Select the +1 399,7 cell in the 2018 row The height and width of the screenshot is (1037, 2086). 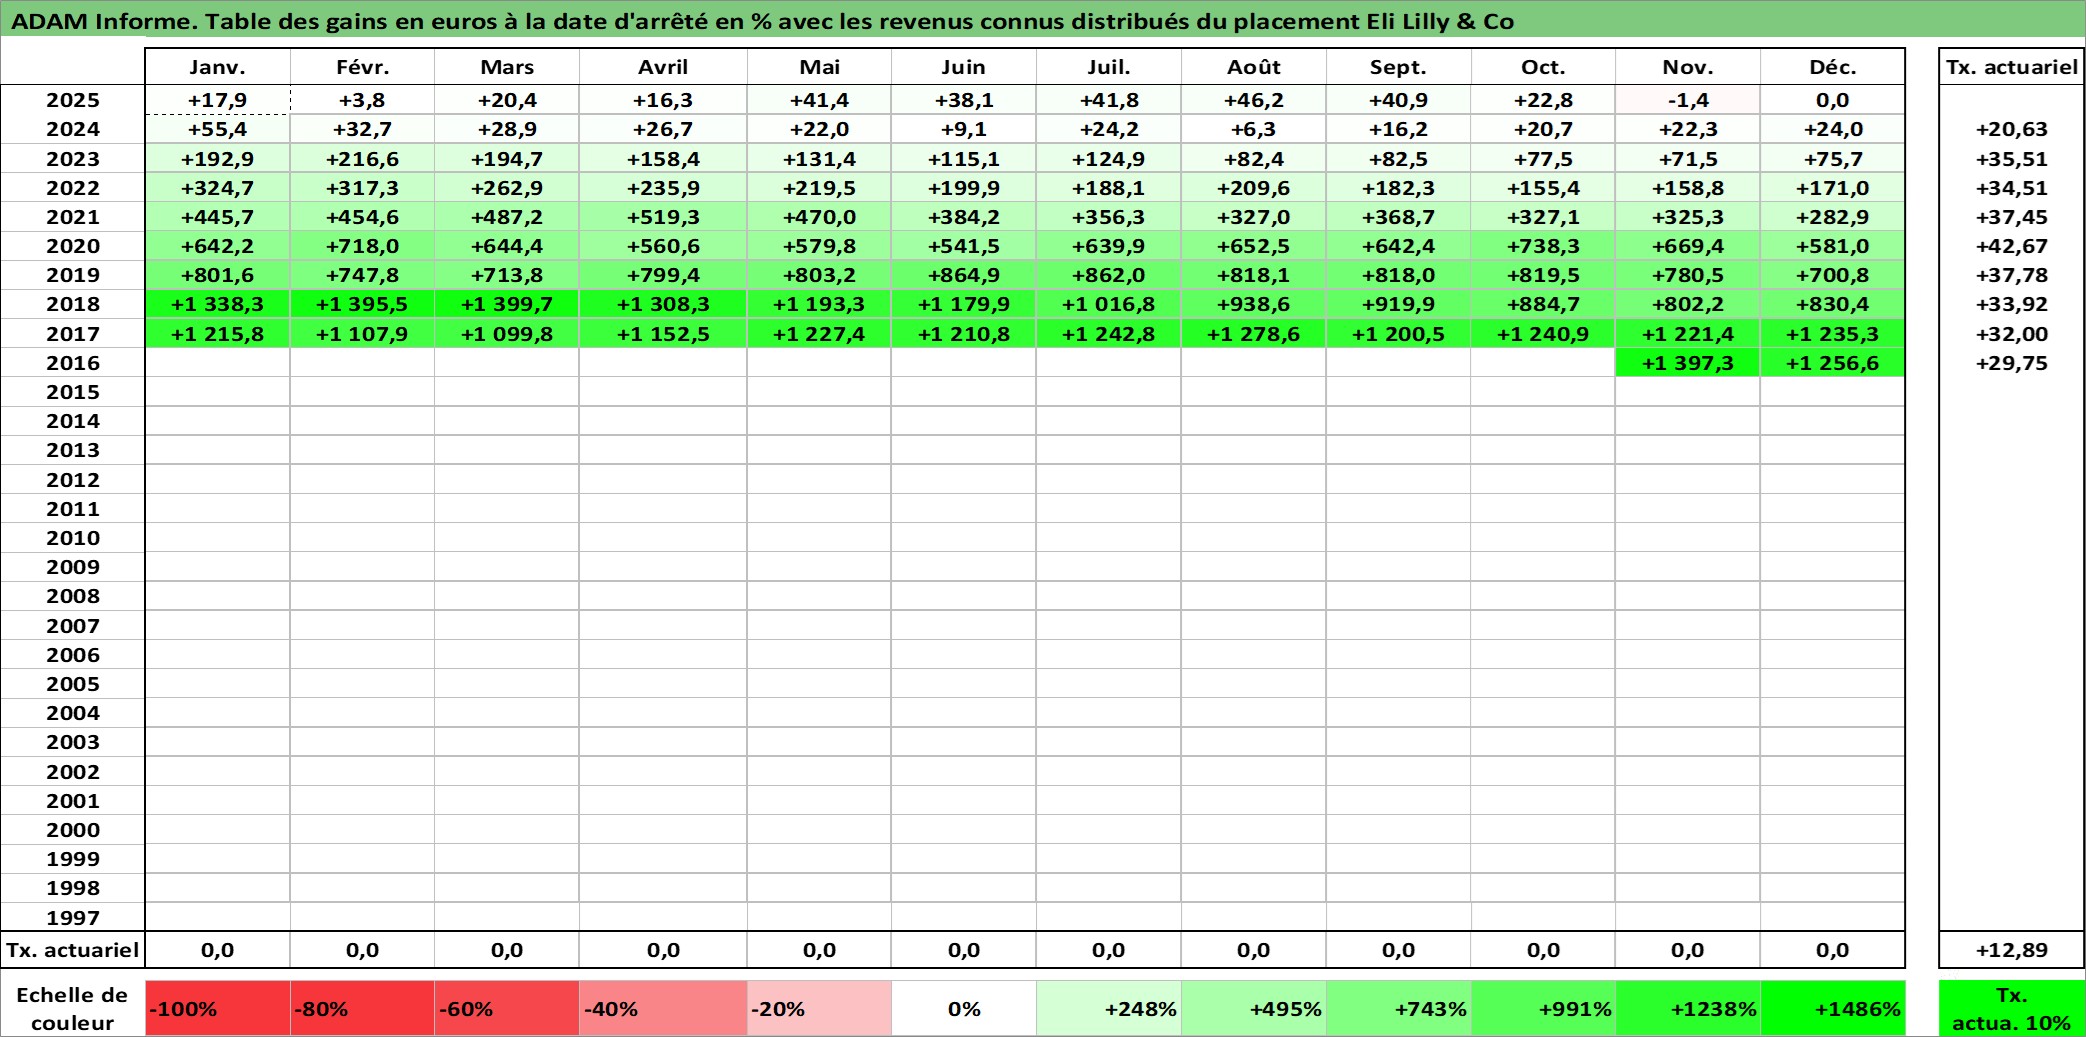[x=507, y=304]
